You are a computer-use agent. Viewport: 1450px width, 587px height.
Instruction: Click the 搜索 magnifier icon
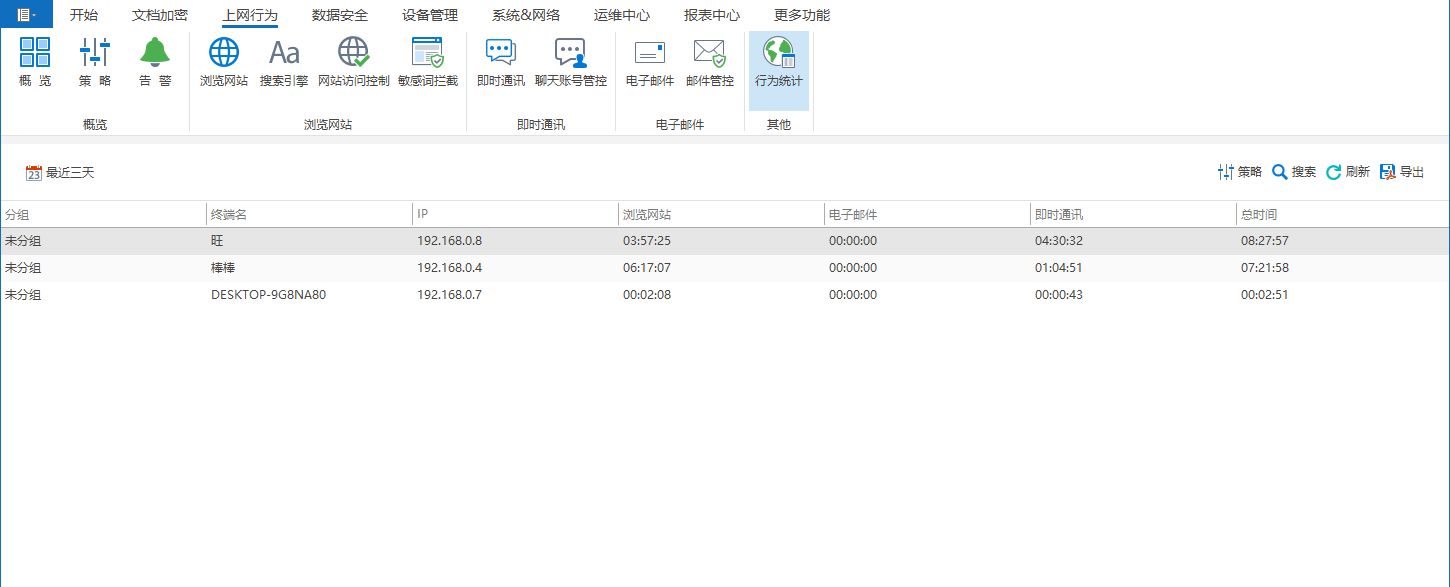1279,172
